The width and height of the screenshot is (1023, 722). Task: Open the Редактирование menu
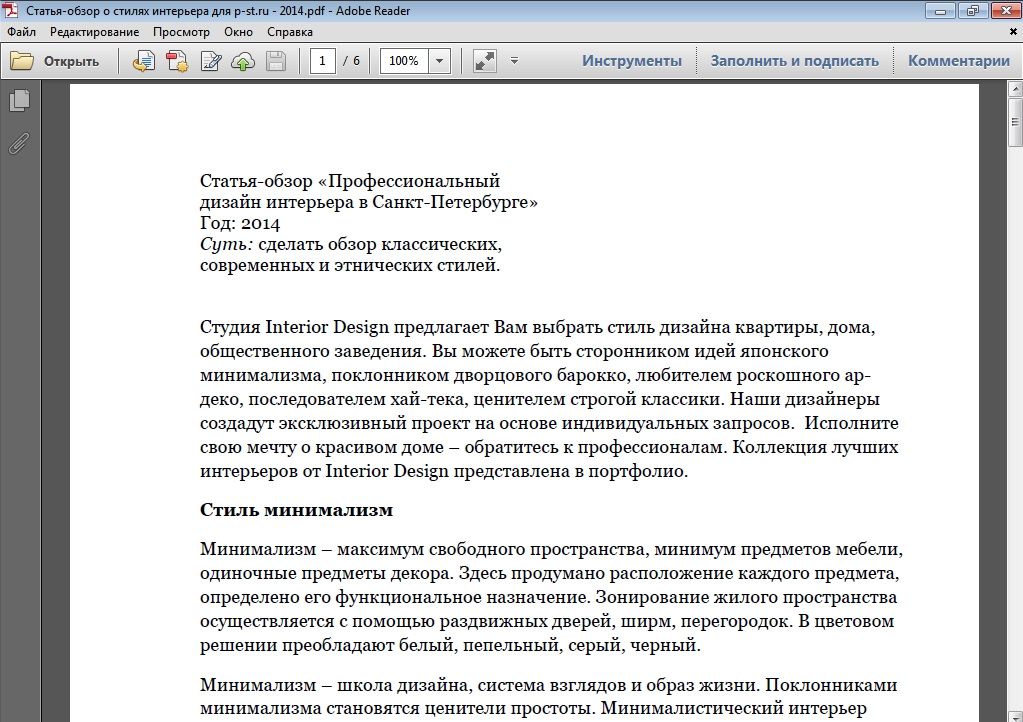pyautogui.click(x=95, y=32)
